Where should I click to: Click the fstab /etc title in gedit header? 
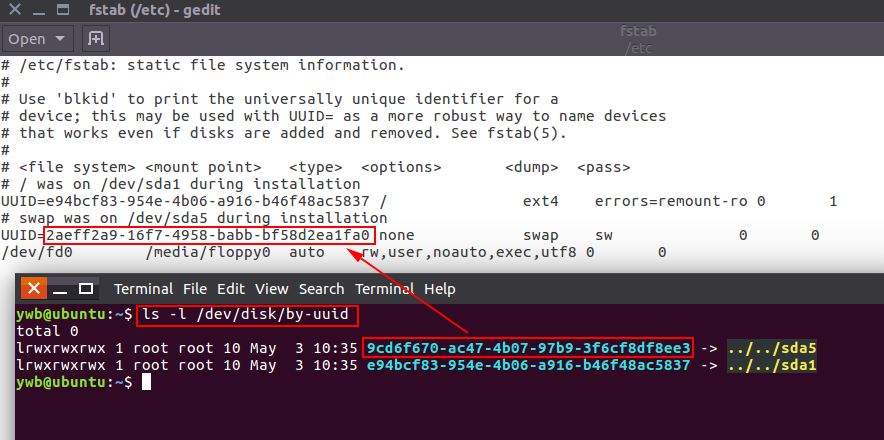638,39
